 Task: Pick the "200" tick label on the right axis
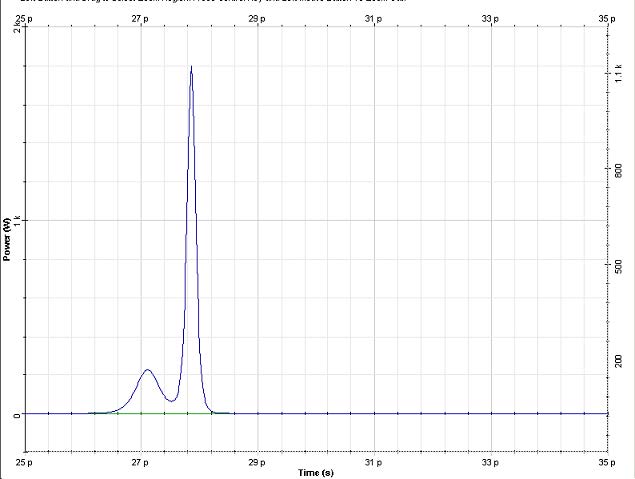tap(618, 361)
